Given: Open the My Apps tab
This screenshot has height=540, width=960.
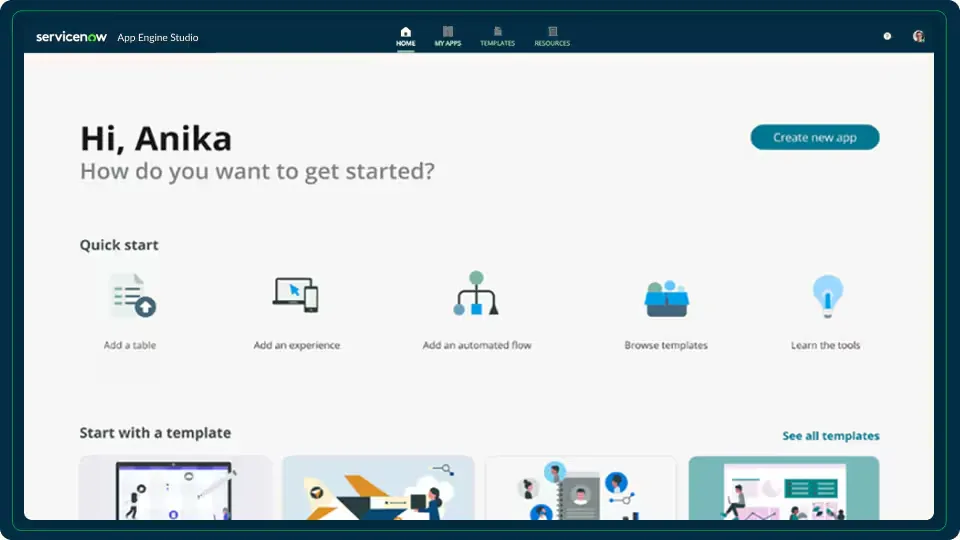Looking at the screenshot, I should (x=448, y=37).
